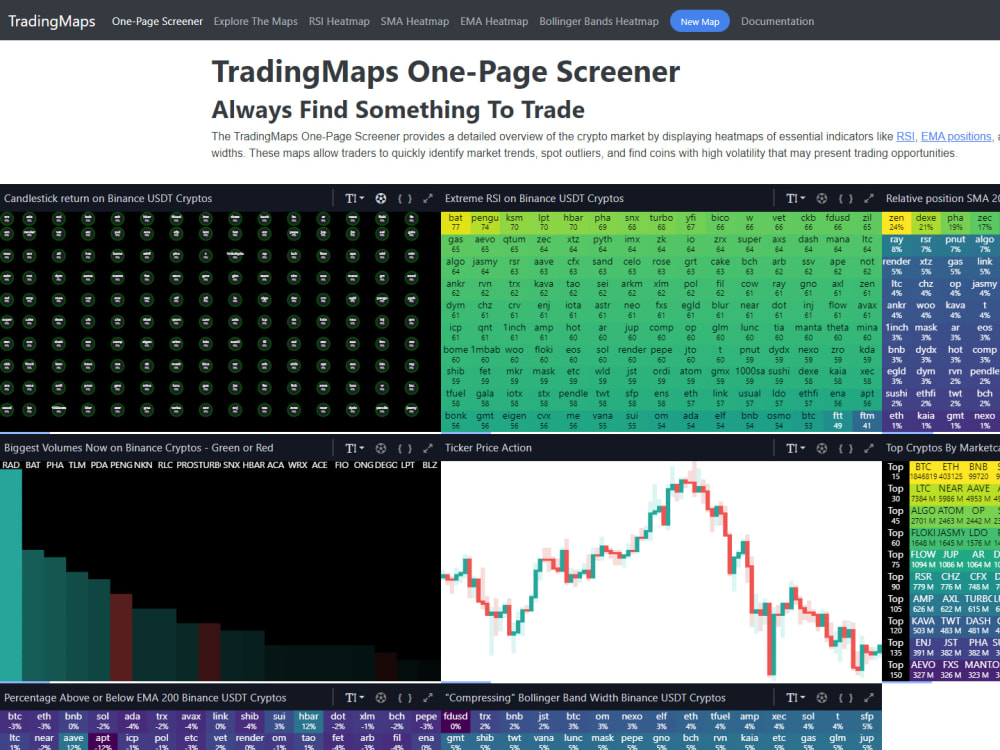The image size is (1000, 750).
Task: Click the aave 12% cell in EMA 200 panel
Action: [73, 742]
